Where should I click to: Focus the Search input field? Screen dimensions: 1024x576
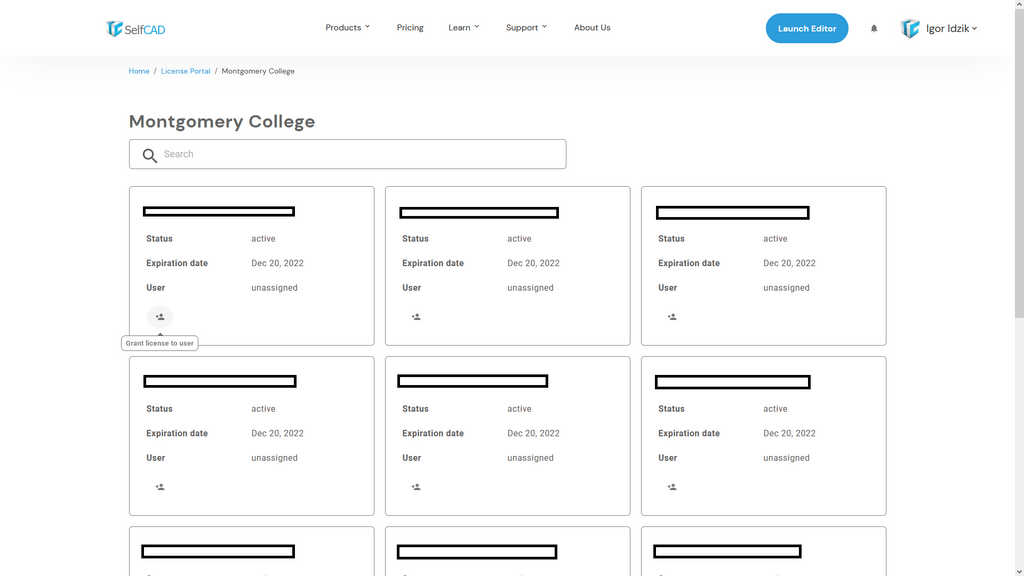(347, 154)
